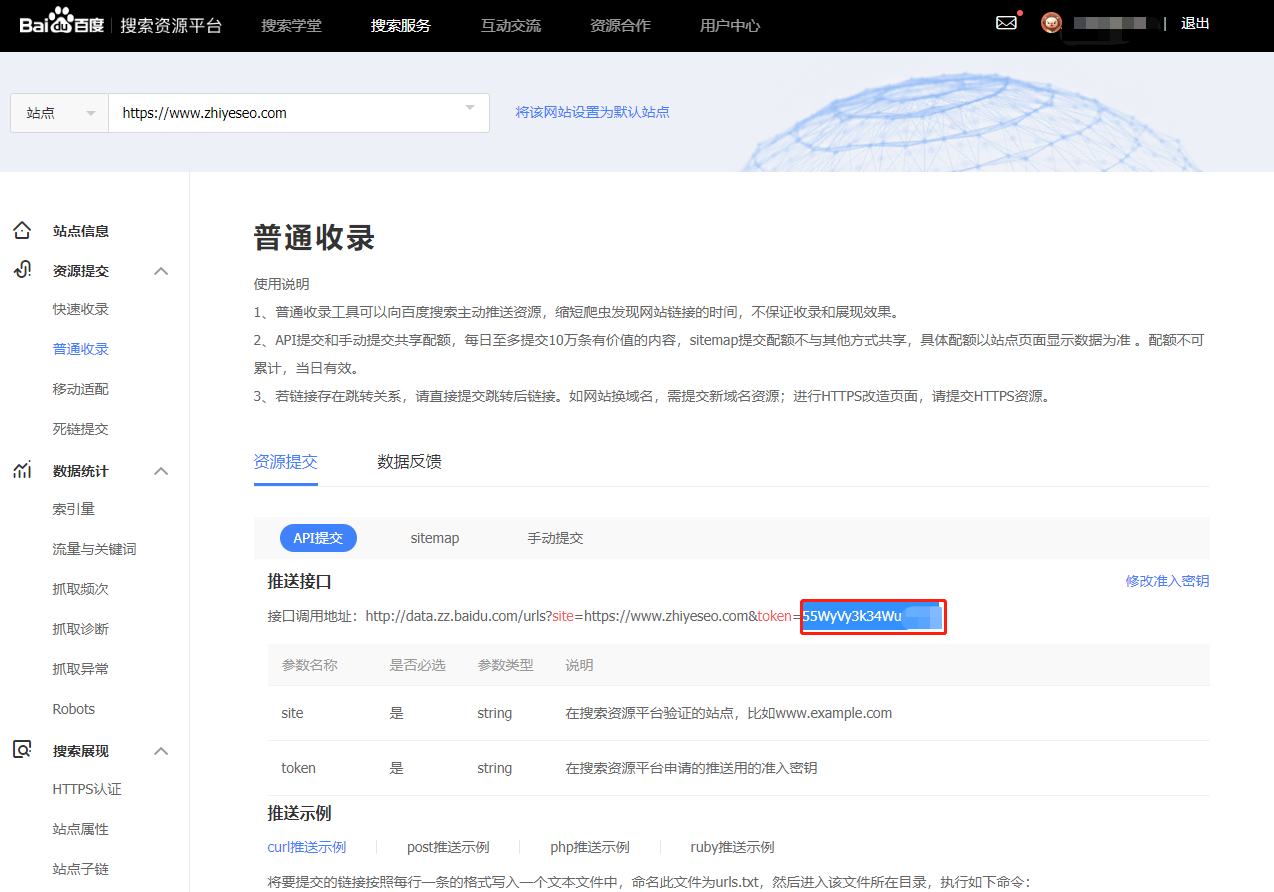Click the house icon beside 站点信息
Image resolution: width=1274 pixels, height=892 pixels.
coord(22,231)
